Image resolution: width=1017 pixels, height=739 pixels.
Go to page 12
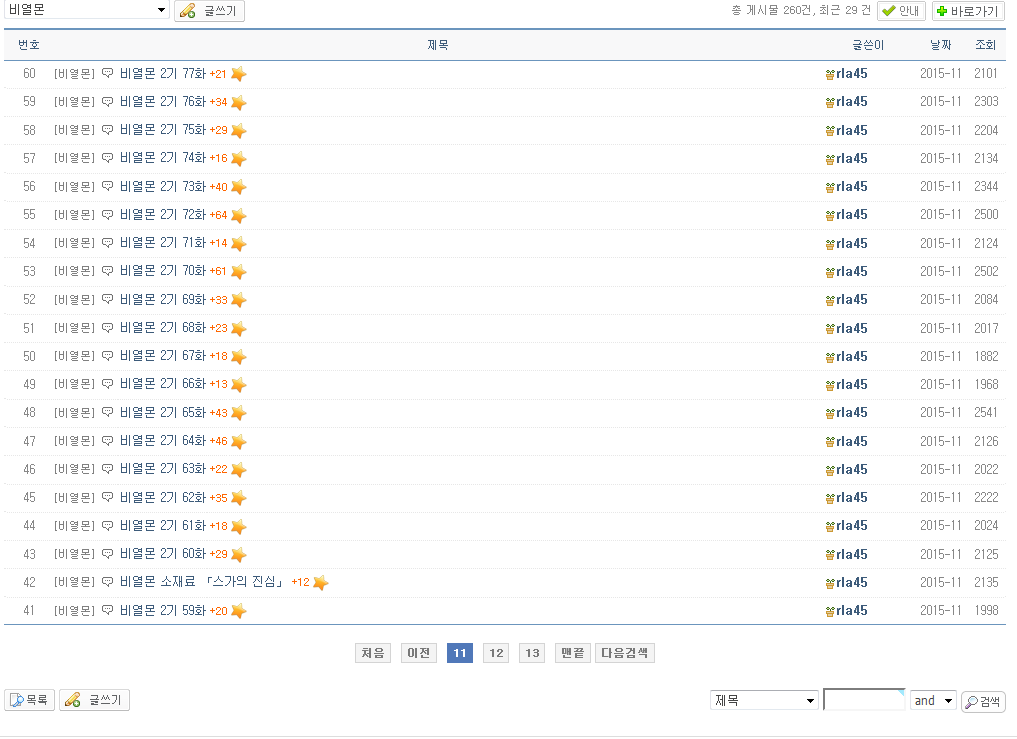(495, 653)
